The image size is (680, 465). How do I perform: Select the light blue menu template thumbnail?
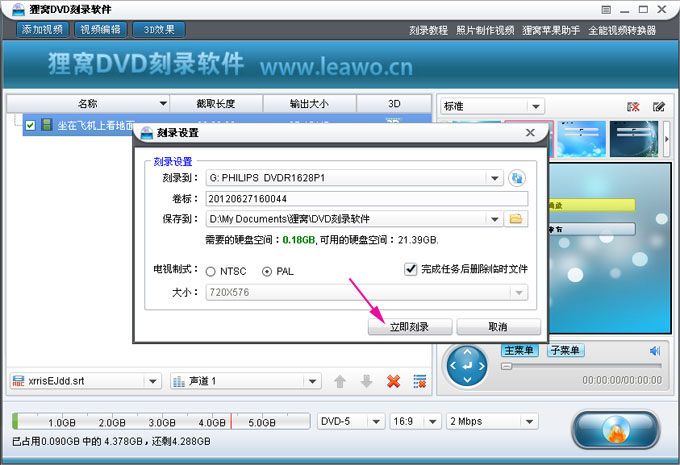point(581,139)
